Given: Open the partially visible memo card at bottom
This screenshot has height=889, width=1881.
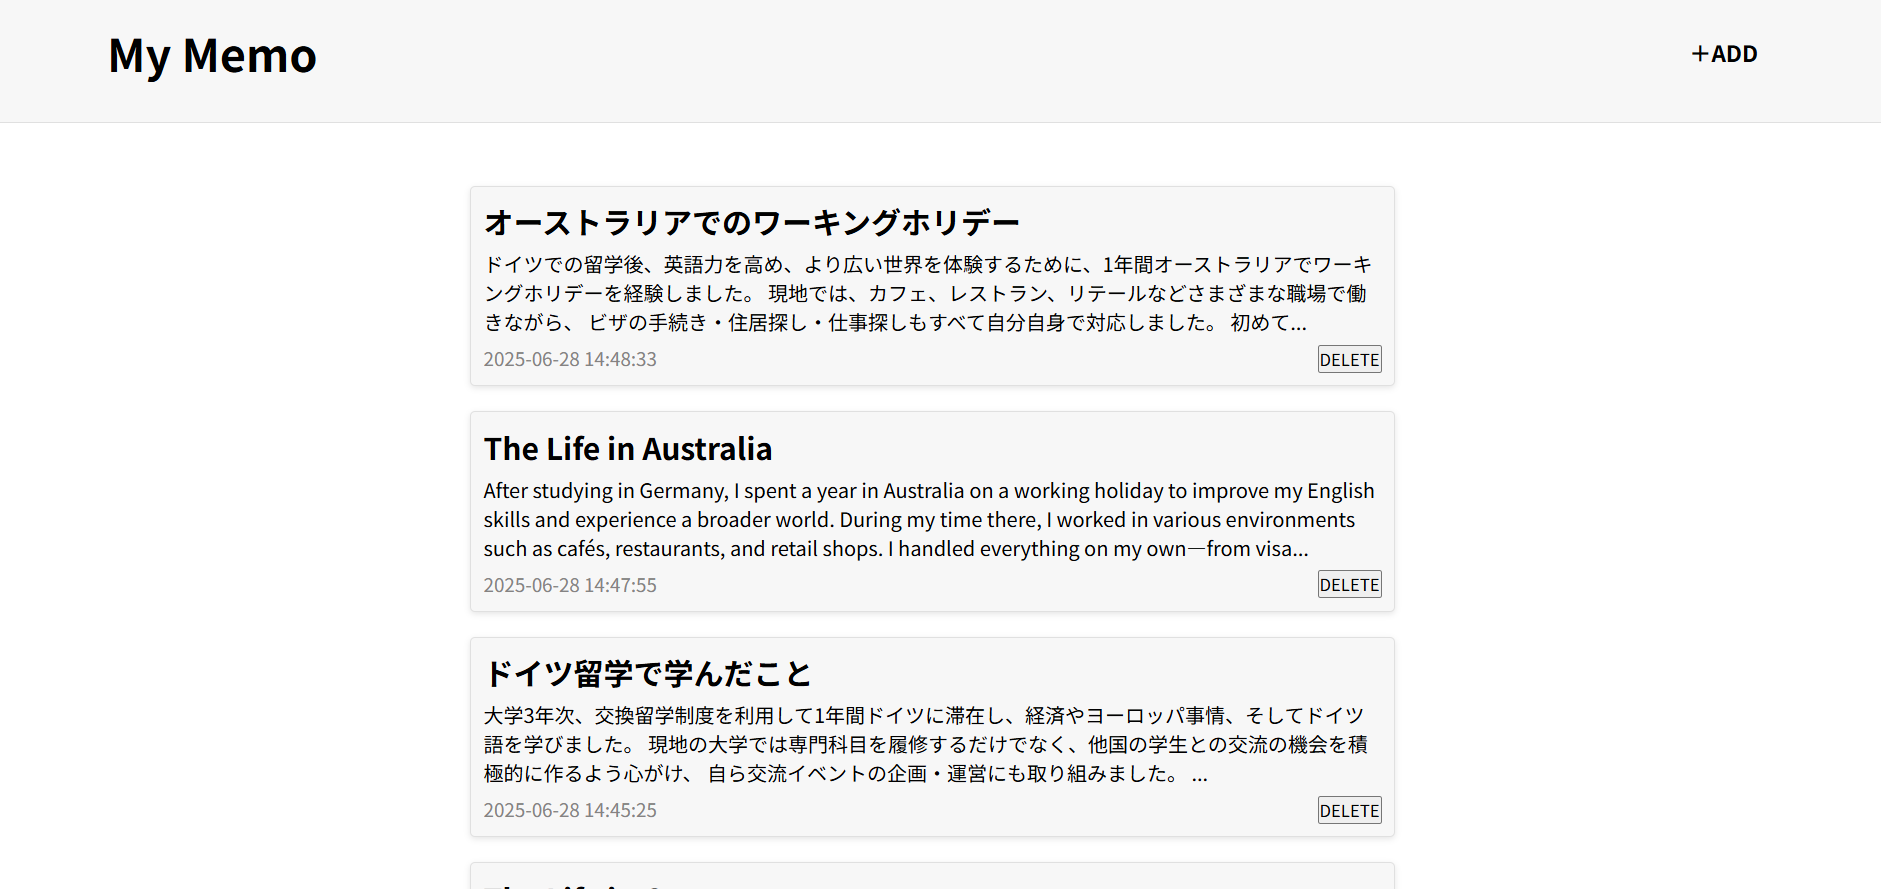Looking at the screenshot, I should point(931,877).
